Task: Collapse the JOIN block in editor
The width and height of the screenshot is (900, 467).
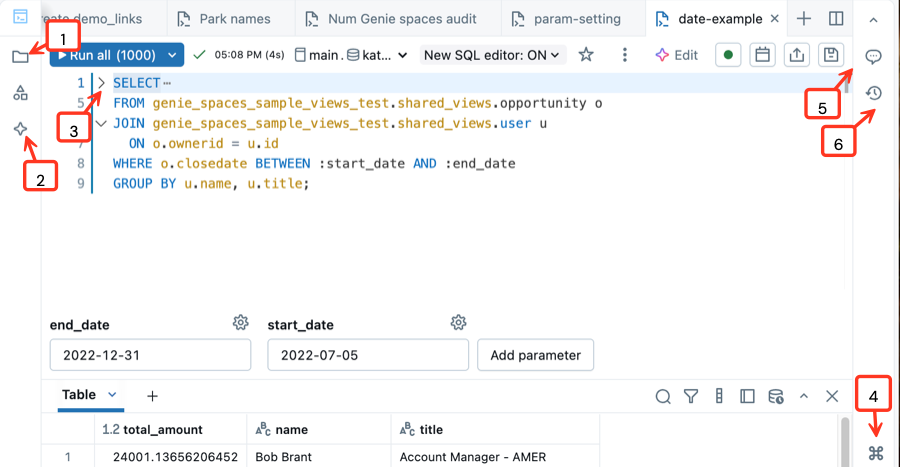Action: pyautogui.click(x=100, y=123)
